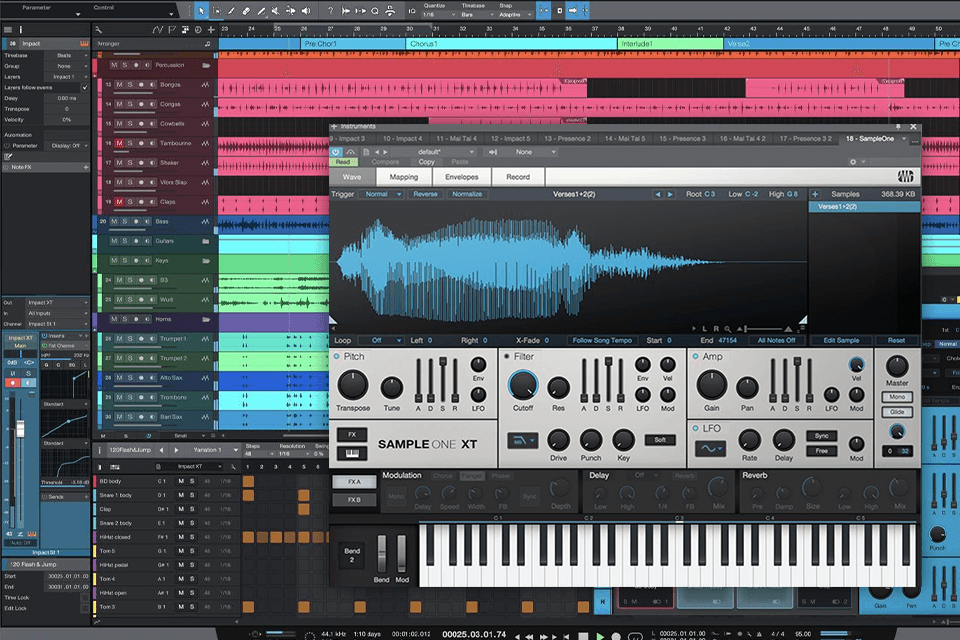This screenshot has width=960, height=640.
Task: Show automation curves icon above tracks
Action: (158, 29)
